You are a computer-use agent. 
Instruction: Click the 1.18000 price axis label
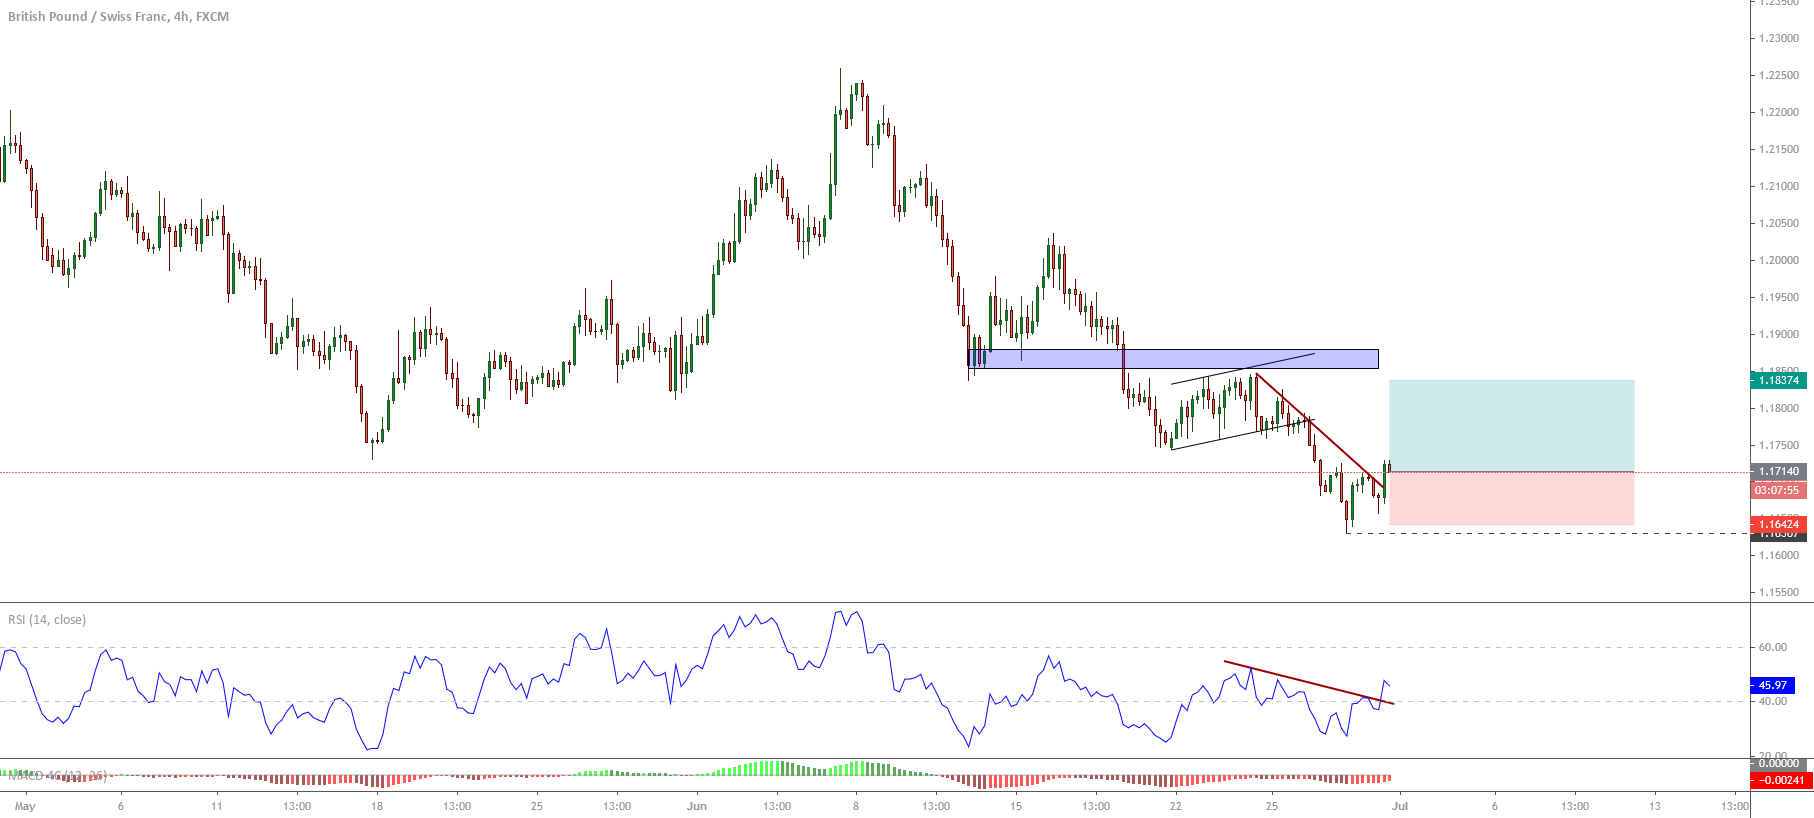(1779, 408)
